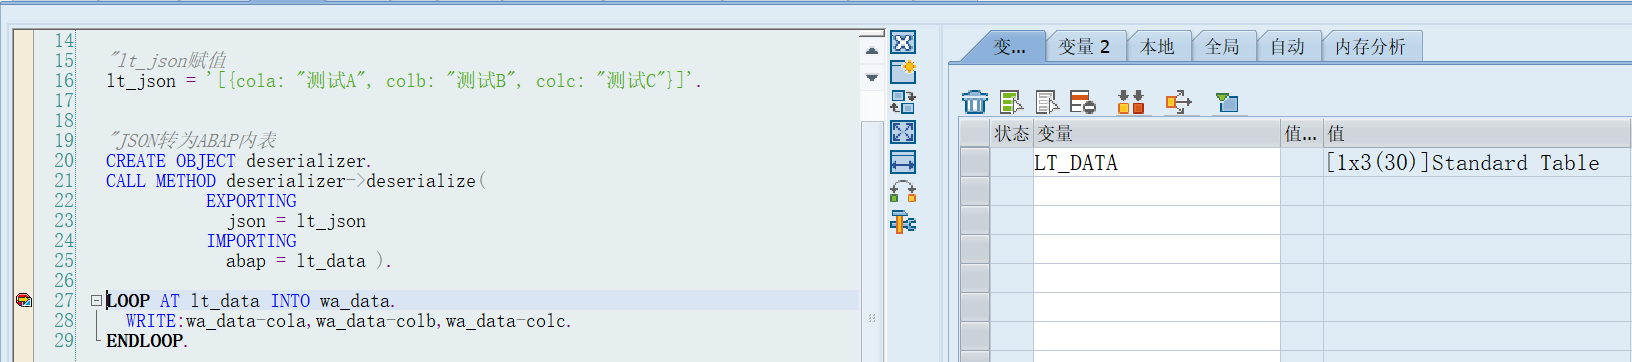Click the horizontal width arrows icon
The width and height of the screenshot is (1632, 362).
pos(903,162)
